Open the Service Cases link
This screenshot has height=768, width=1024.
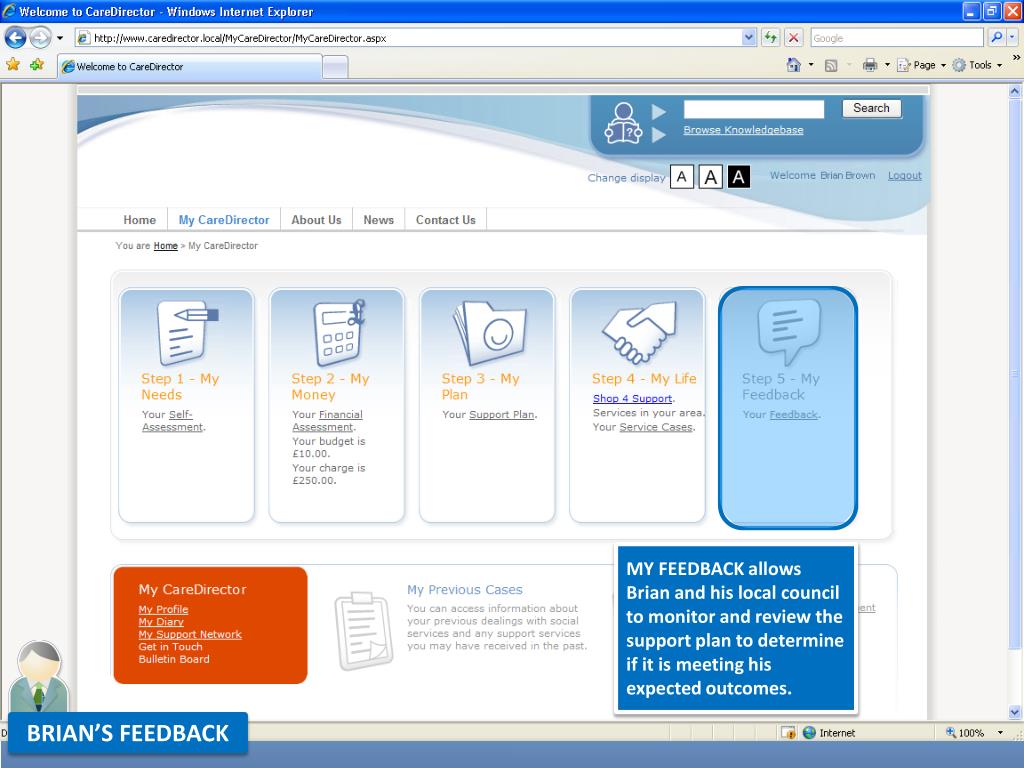coord(656,427)
